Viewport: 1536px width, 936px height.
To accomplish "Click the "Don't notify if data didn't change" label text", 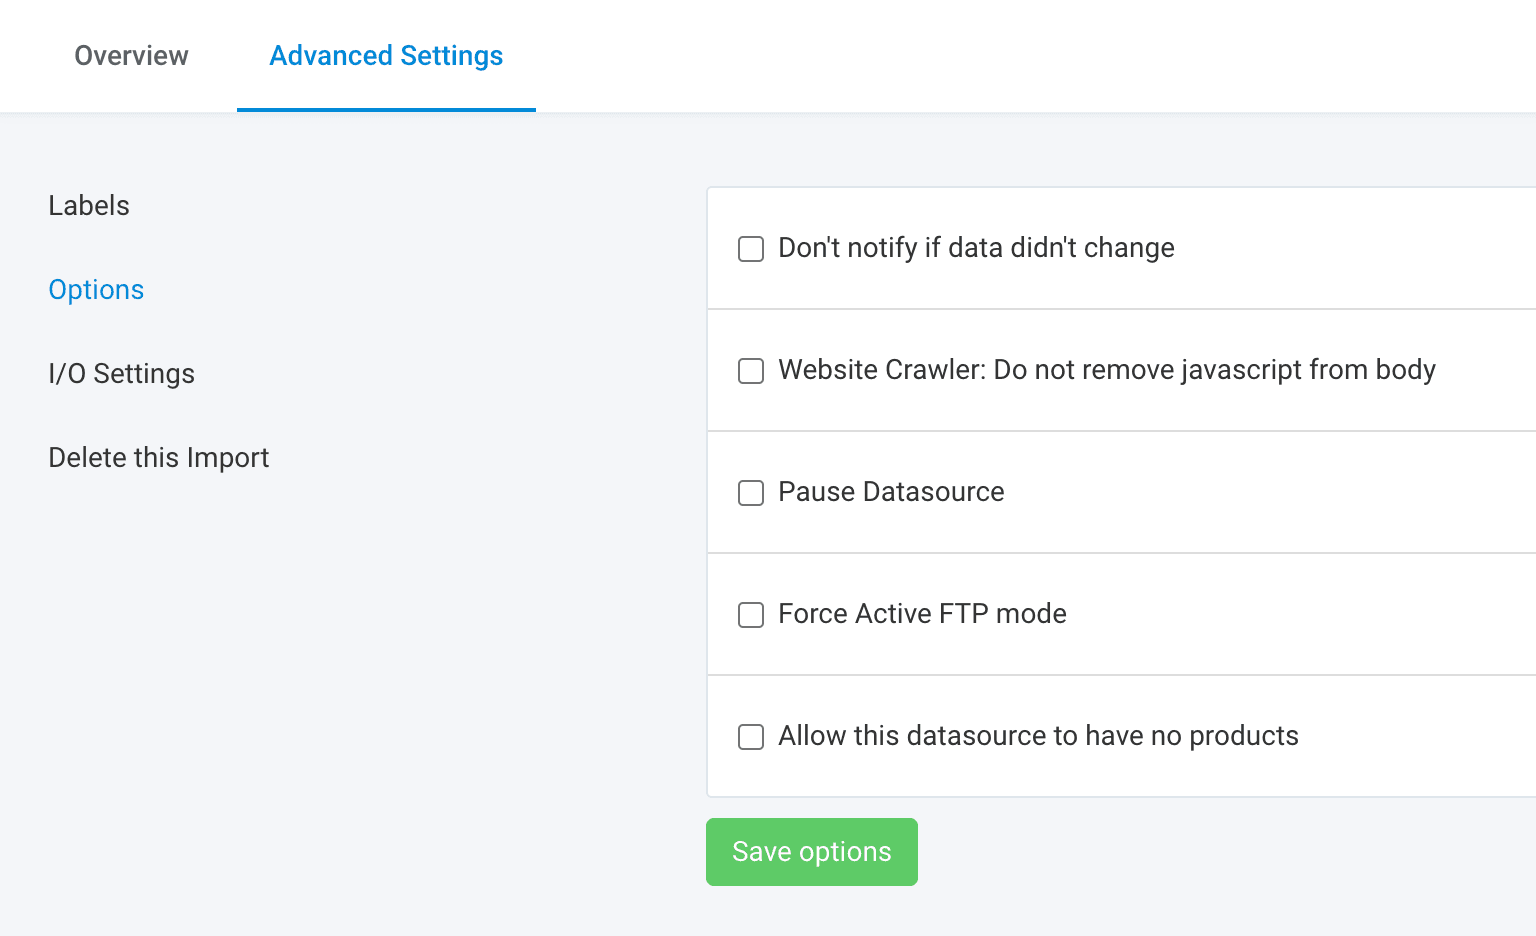I will click(x=976, y=248).
